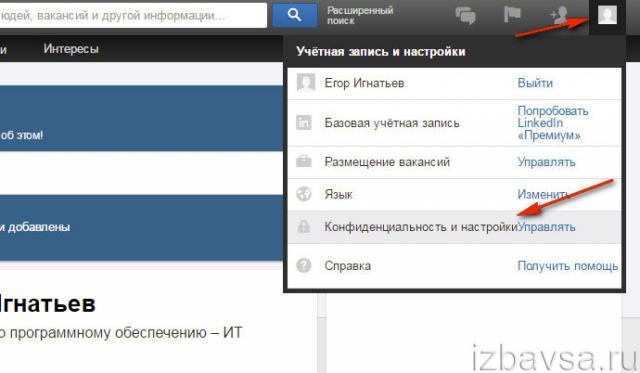Screen dimensions: 640x373
Task: Open the Интересы navigation menu
Action: pyautogui.click(x=71, y=49)
